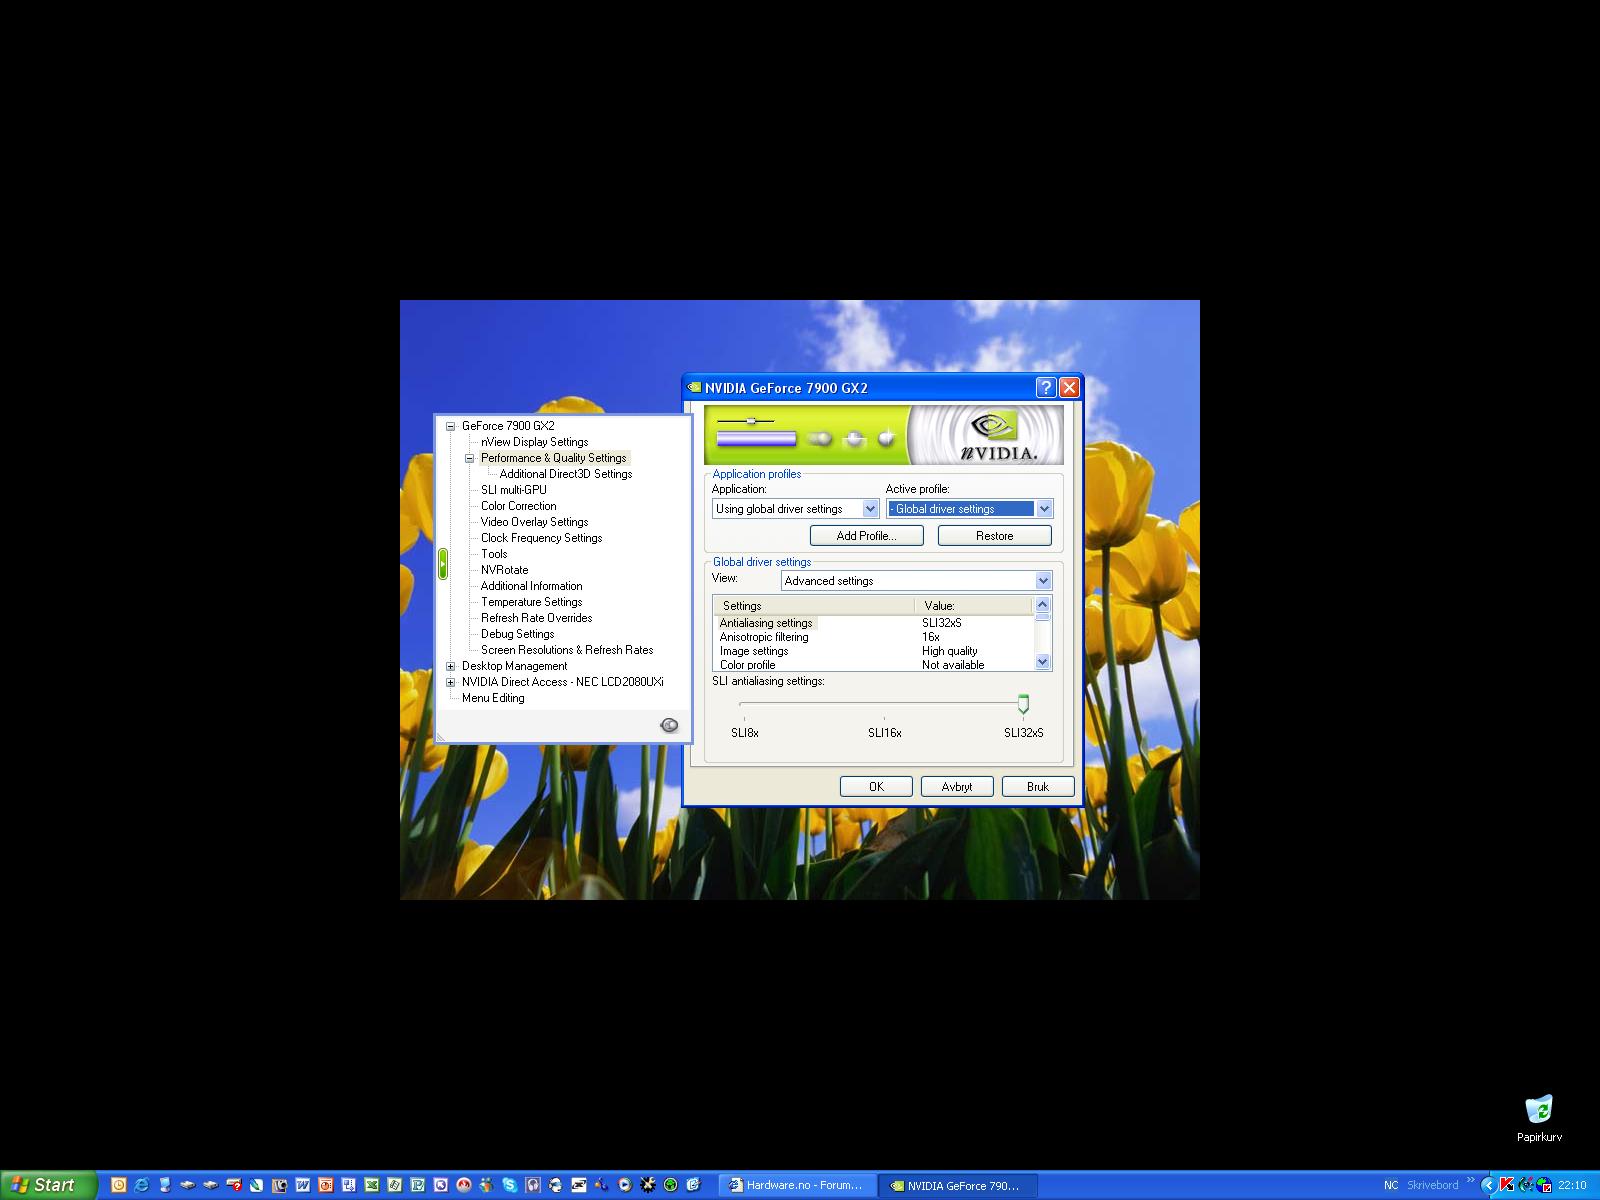Select the Tools entry in the tree
1600x1200 pixels.
coord(494,554)
